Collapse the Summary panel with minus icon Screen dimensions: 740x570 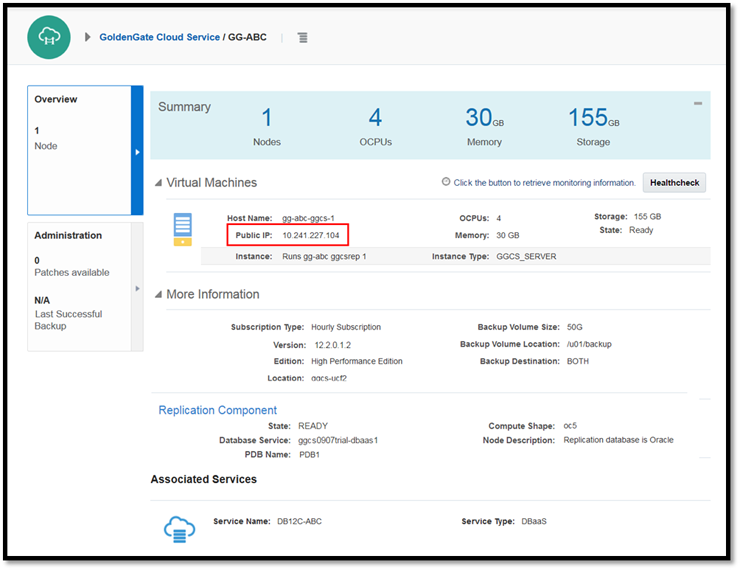(697, 103)
